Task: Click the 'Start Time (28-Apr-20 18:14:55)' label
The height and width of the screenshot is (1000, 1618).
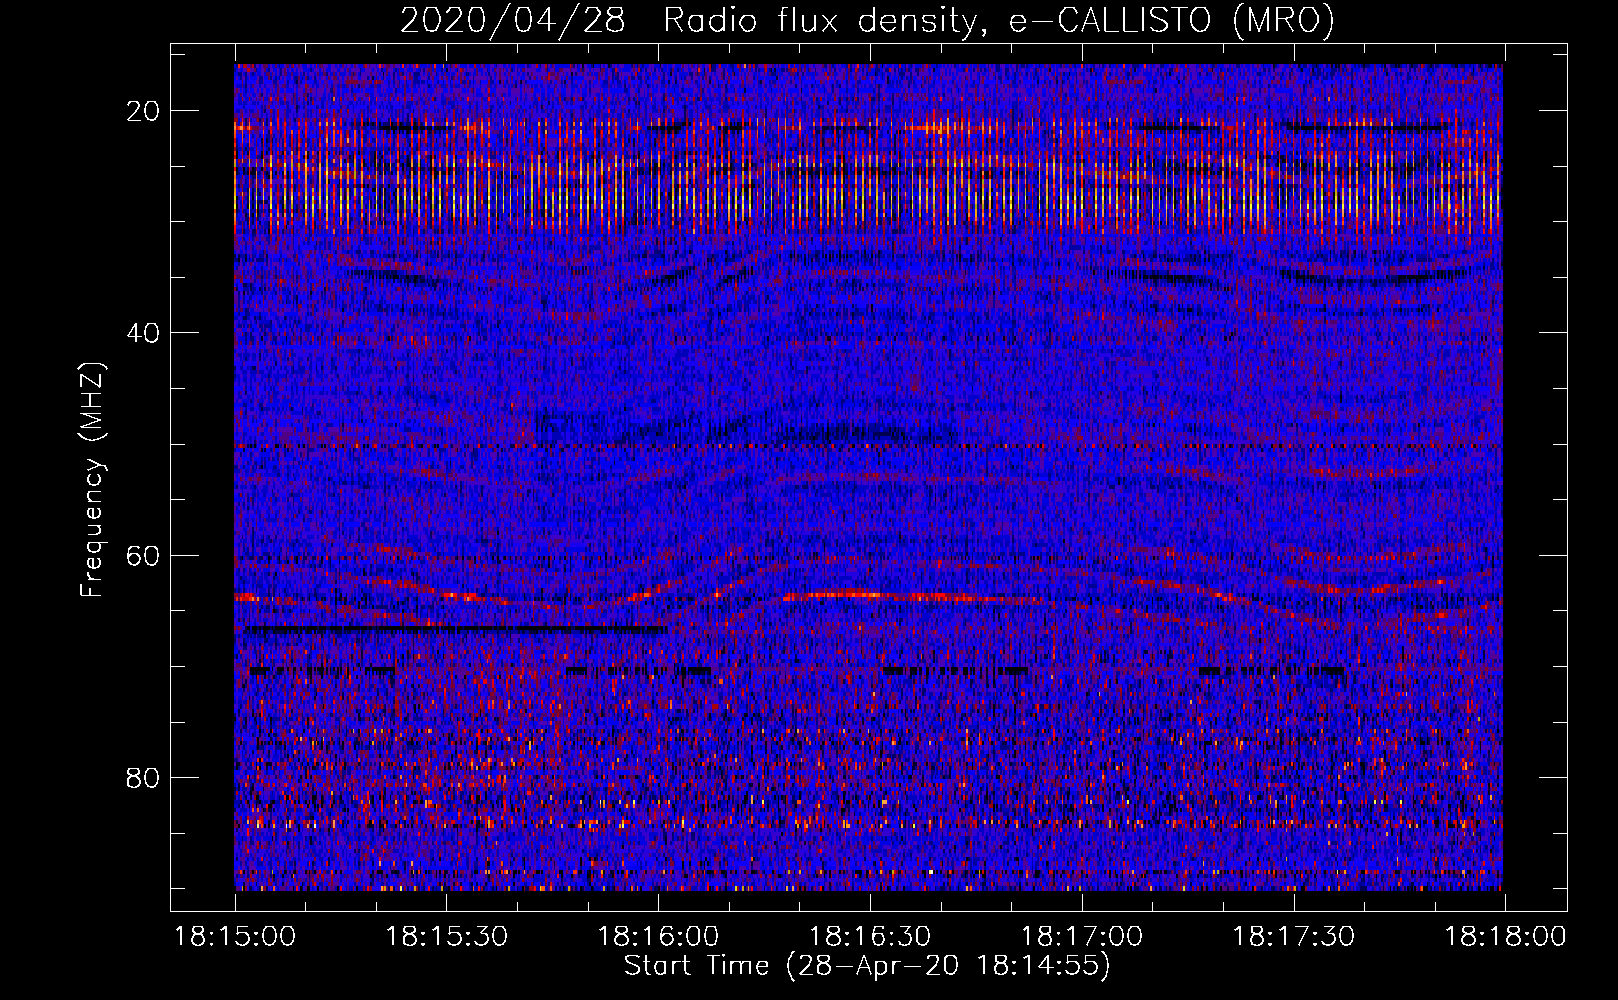Action: [867, 966]
